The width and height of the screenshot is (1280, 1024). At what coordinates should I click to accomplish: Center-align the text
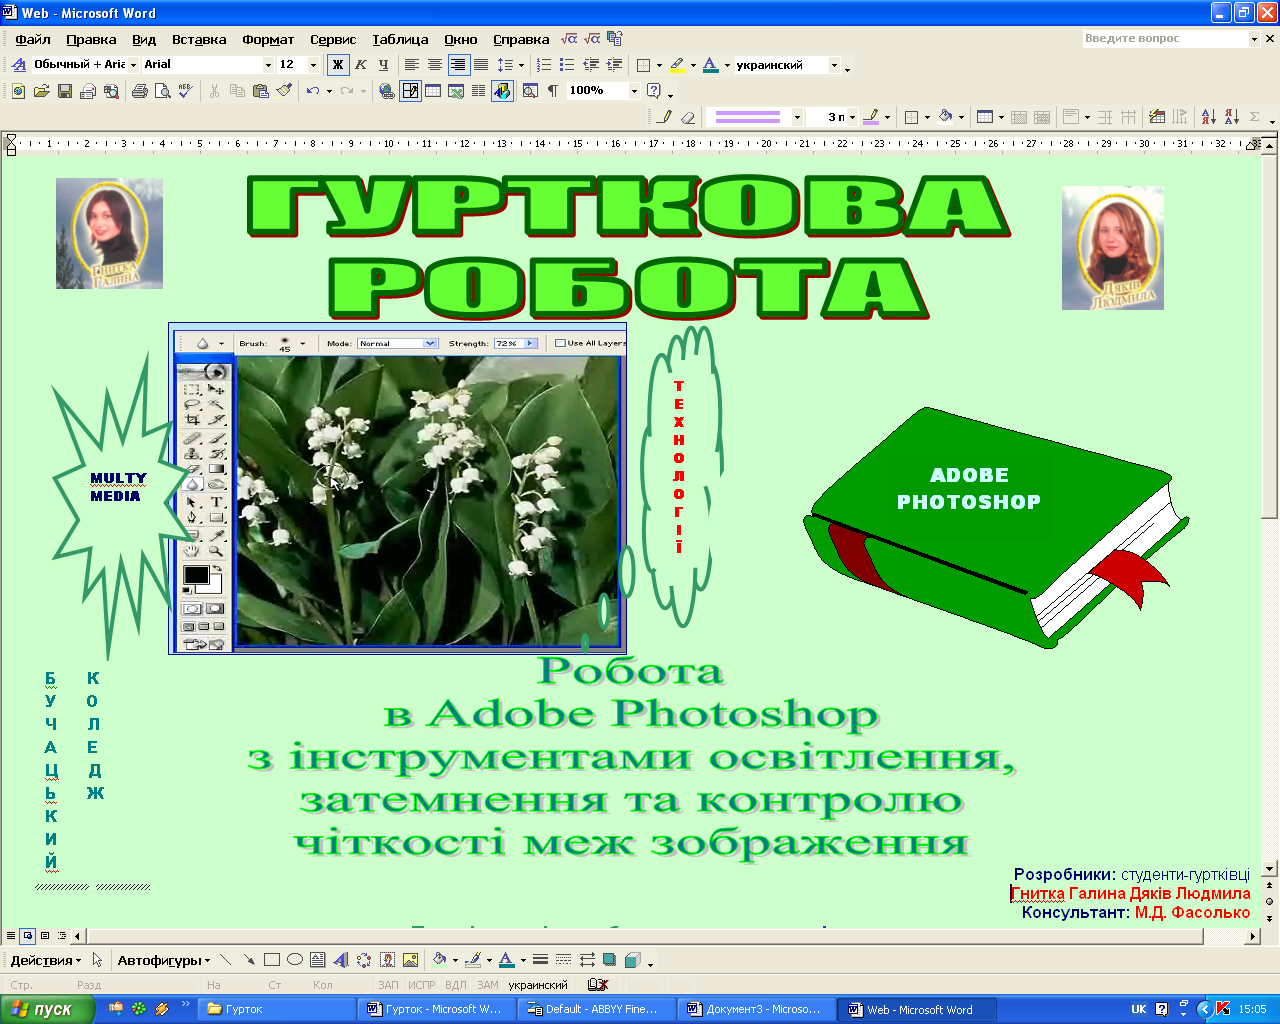[x=435, y=64]
